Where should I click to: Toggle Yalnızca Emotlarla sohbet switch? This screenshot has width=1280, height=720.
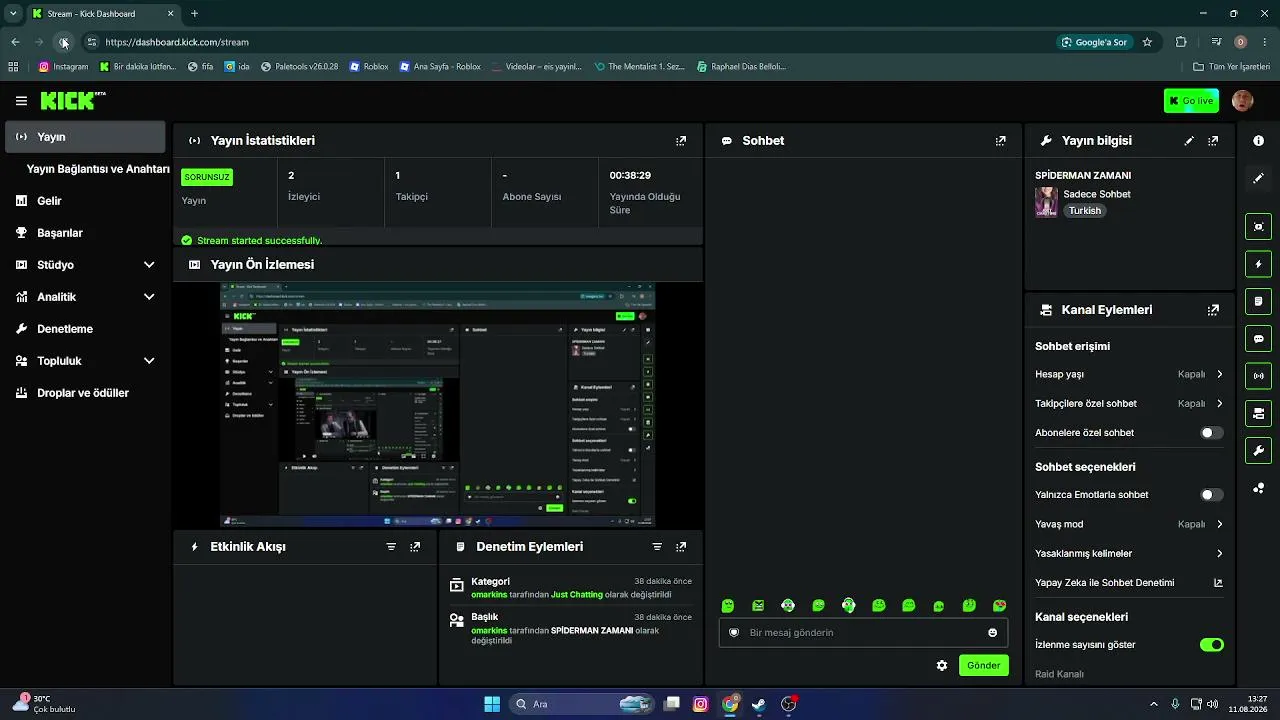(1211, 495)
